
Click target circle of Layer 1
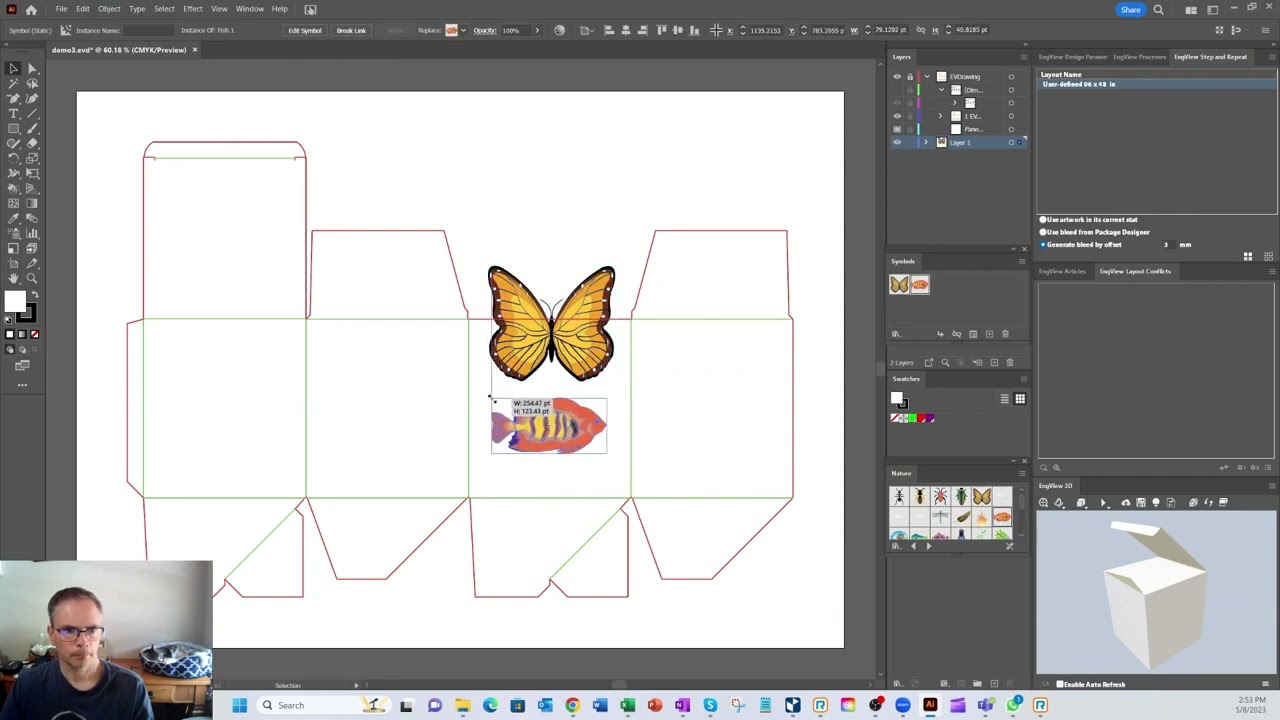[1011, 143]
